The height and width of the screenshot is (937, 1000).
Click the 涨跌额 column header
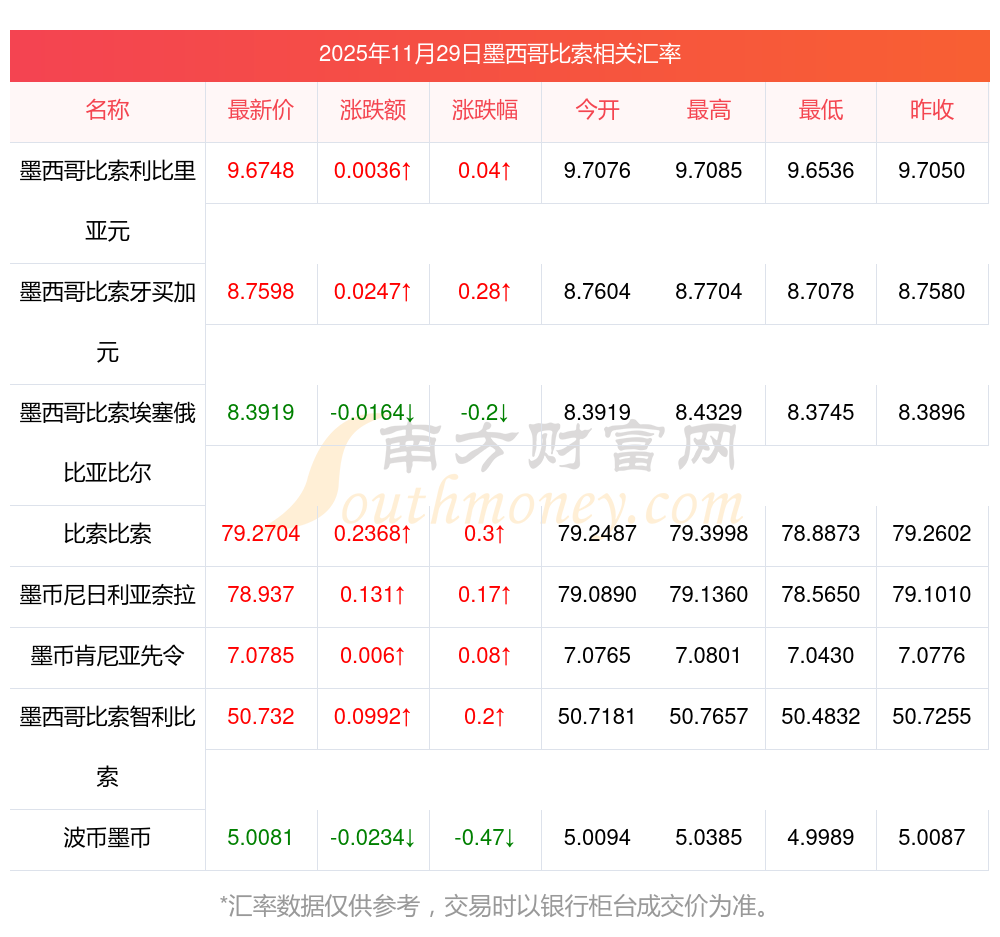373,111
